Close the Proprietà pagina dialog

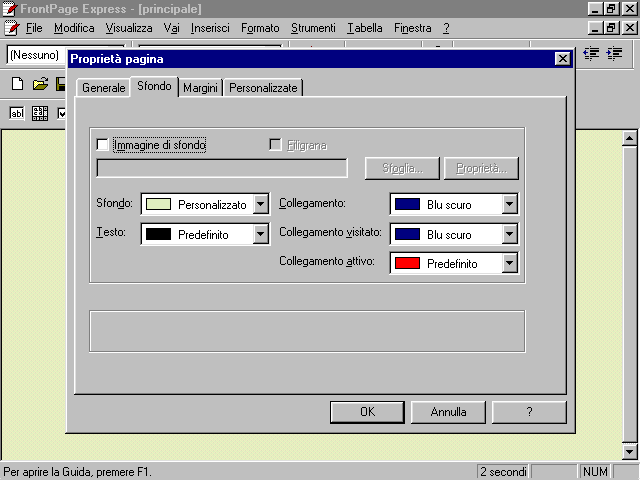pos(563,59)
